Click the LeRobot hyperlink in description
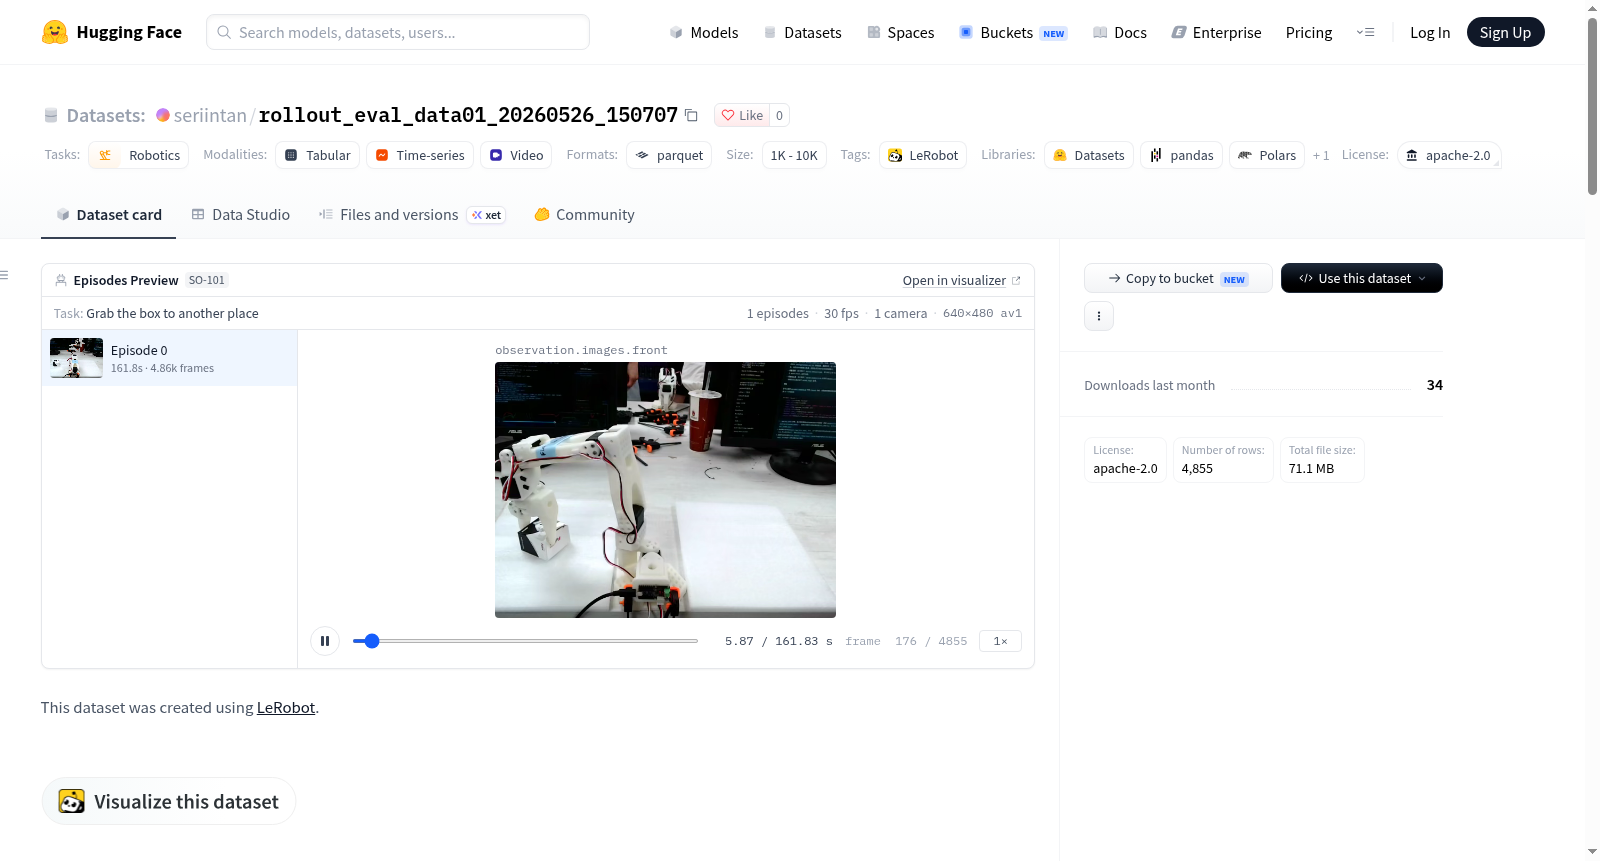Viewport: 1600px width, 861px height. 286,707
